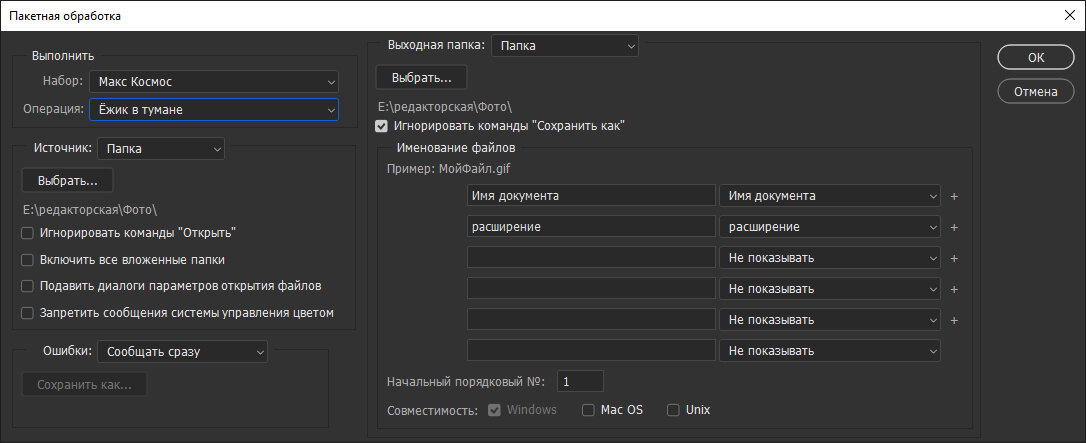1086x443 pixels.
Task: Click the plus icon beside расширение dropdown
Action: (x=954, y=227)
